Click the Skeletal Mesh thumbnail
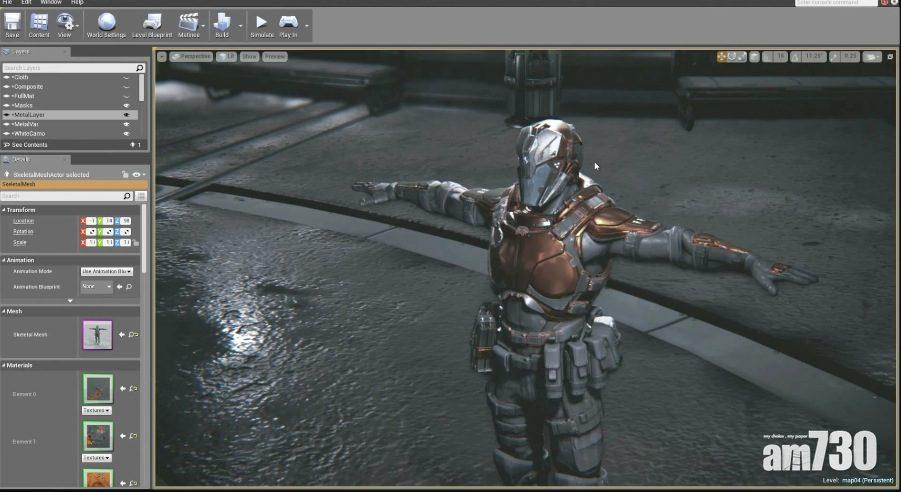 coord(97,334)
